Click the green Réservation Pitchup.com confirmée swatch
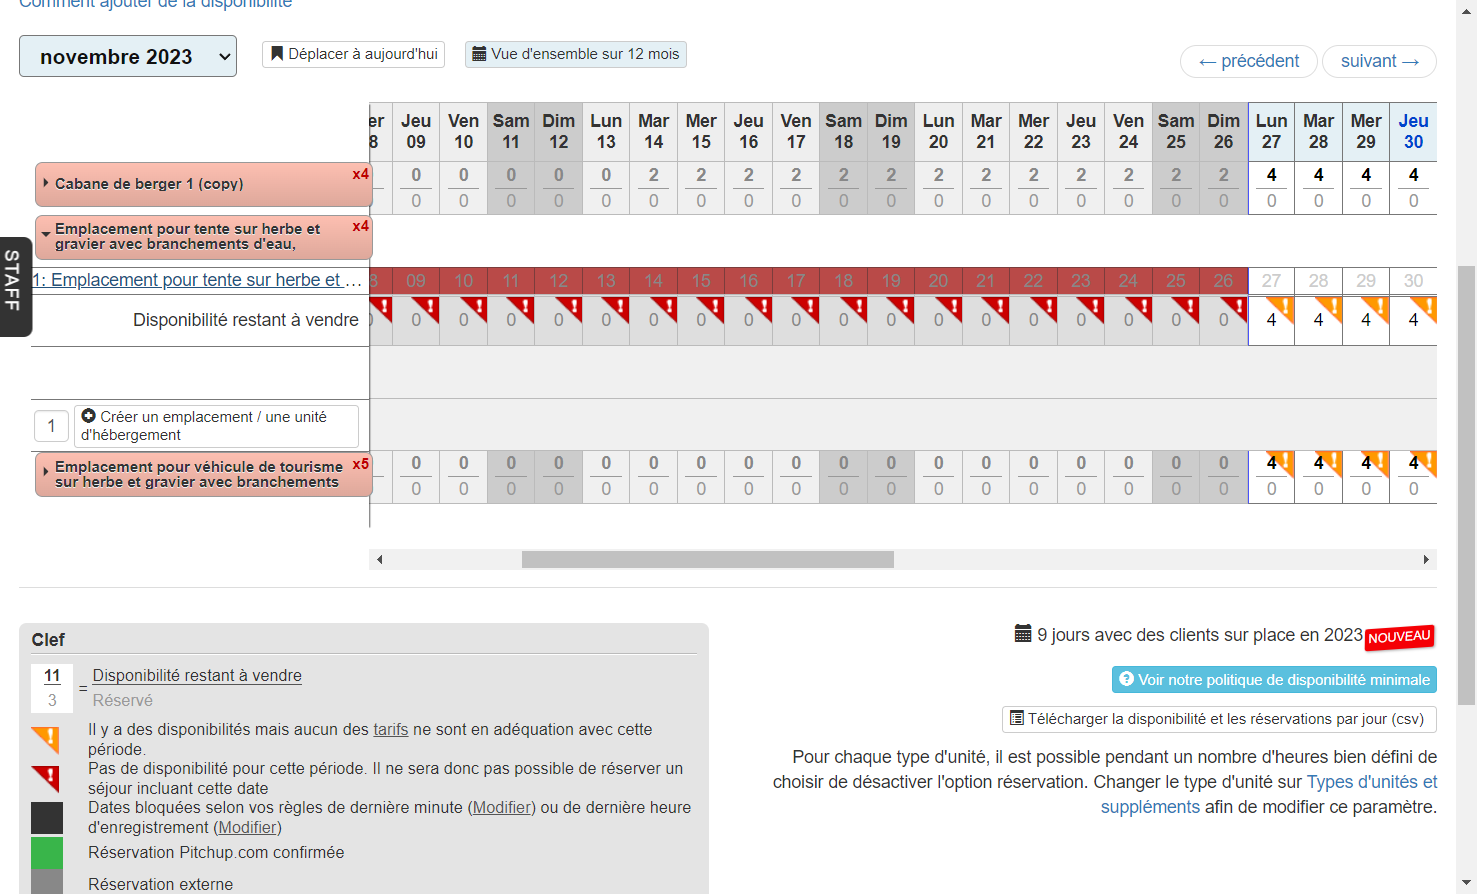The image size is (1477, 894). tap(47, 853)
